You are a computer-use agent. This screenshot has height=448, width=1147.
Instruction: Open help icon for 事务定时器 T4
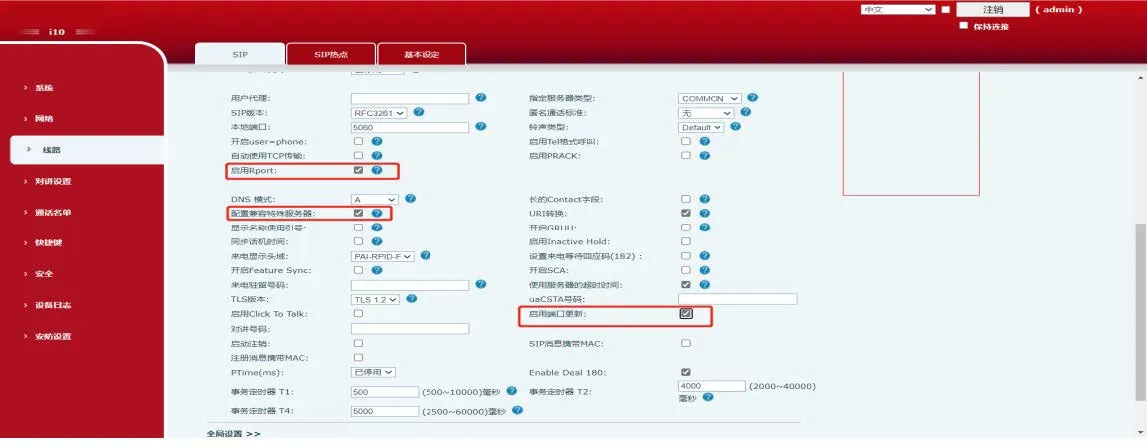(x=512, y=411)
